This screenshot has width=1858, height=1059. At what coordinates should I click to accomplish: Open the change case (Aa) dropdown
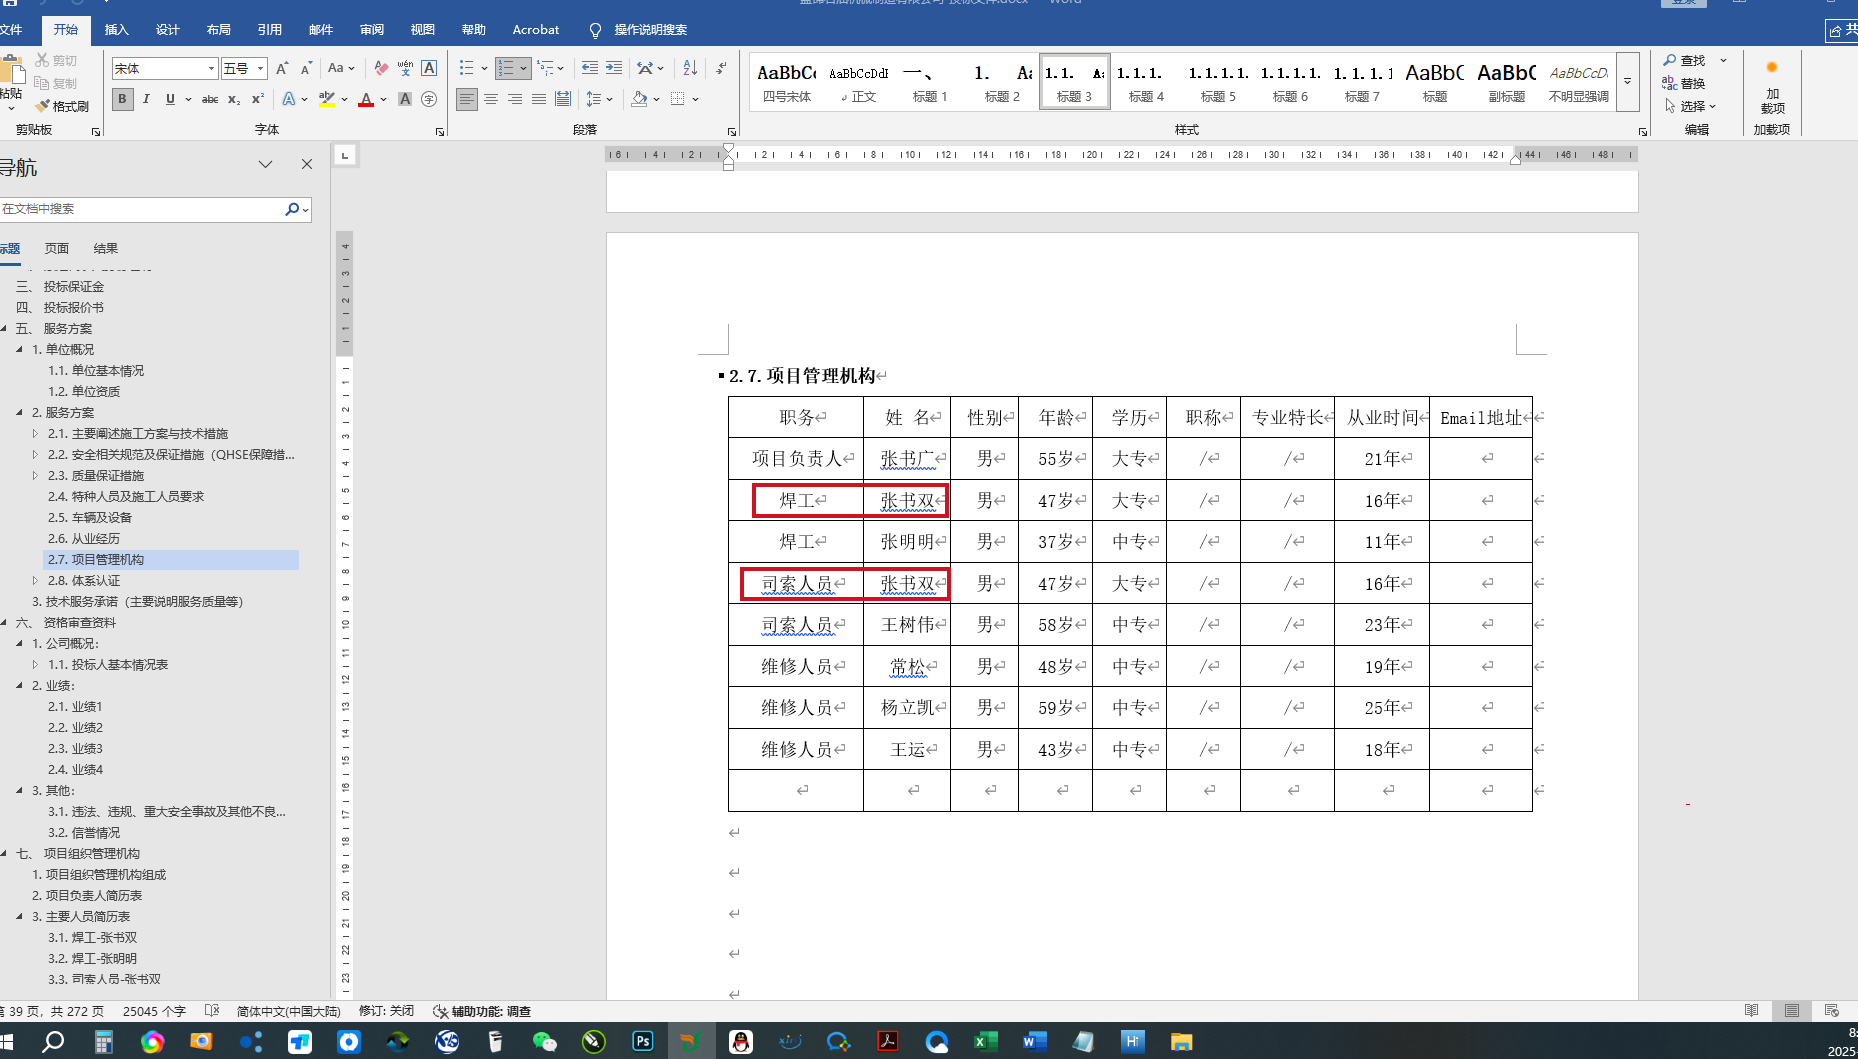point(341,68)
